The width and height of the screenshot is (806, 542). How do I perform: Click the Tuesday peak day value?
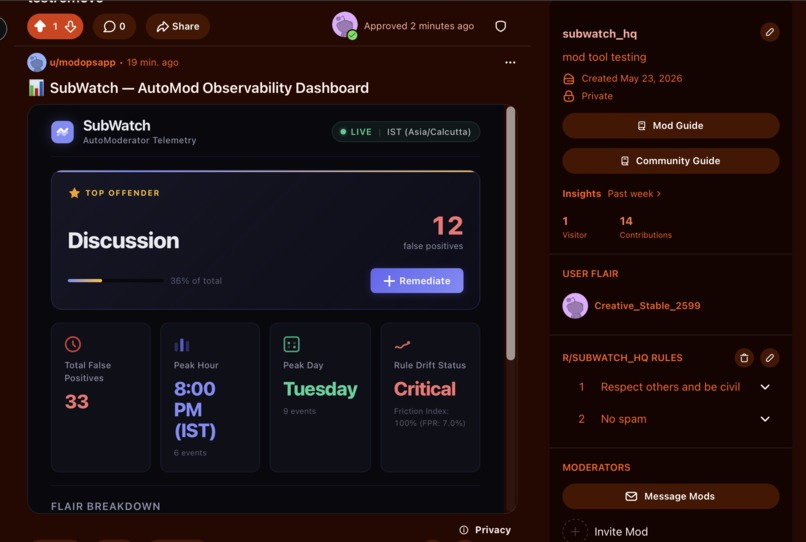(x=320, y=389)
